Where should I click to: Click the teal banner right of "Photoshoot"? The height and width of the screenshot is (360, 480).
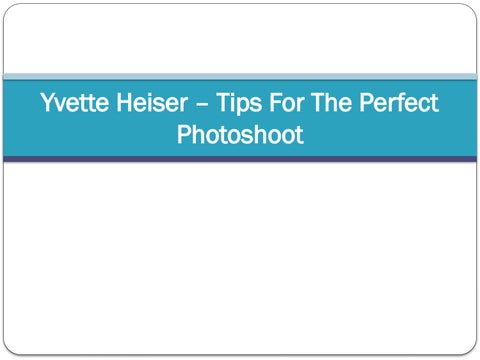point(390,134)
